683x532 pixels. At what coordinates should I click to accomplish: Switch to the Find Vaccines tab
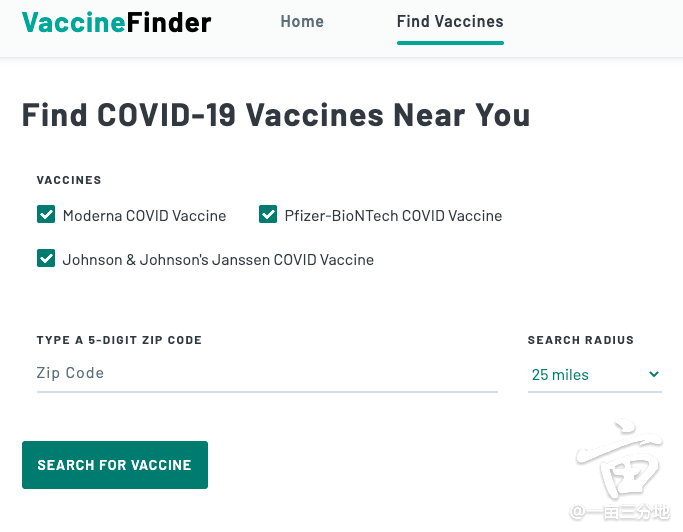[x=450, y=21]
